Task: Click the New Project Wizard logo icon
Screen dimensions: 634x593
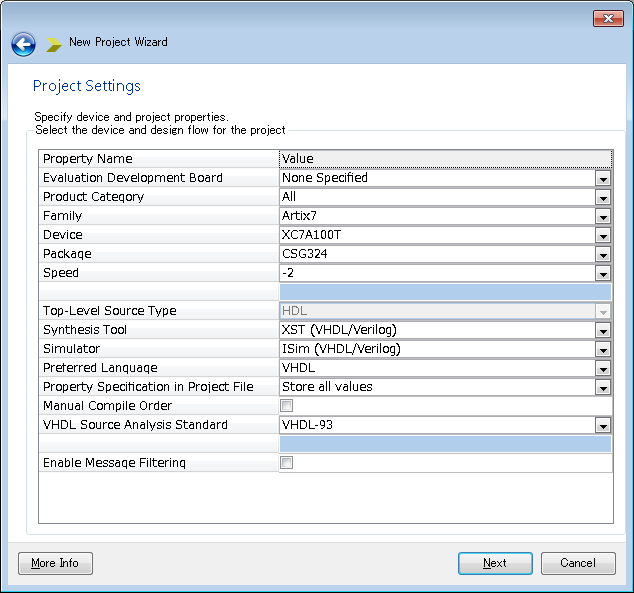Action: 54,44
